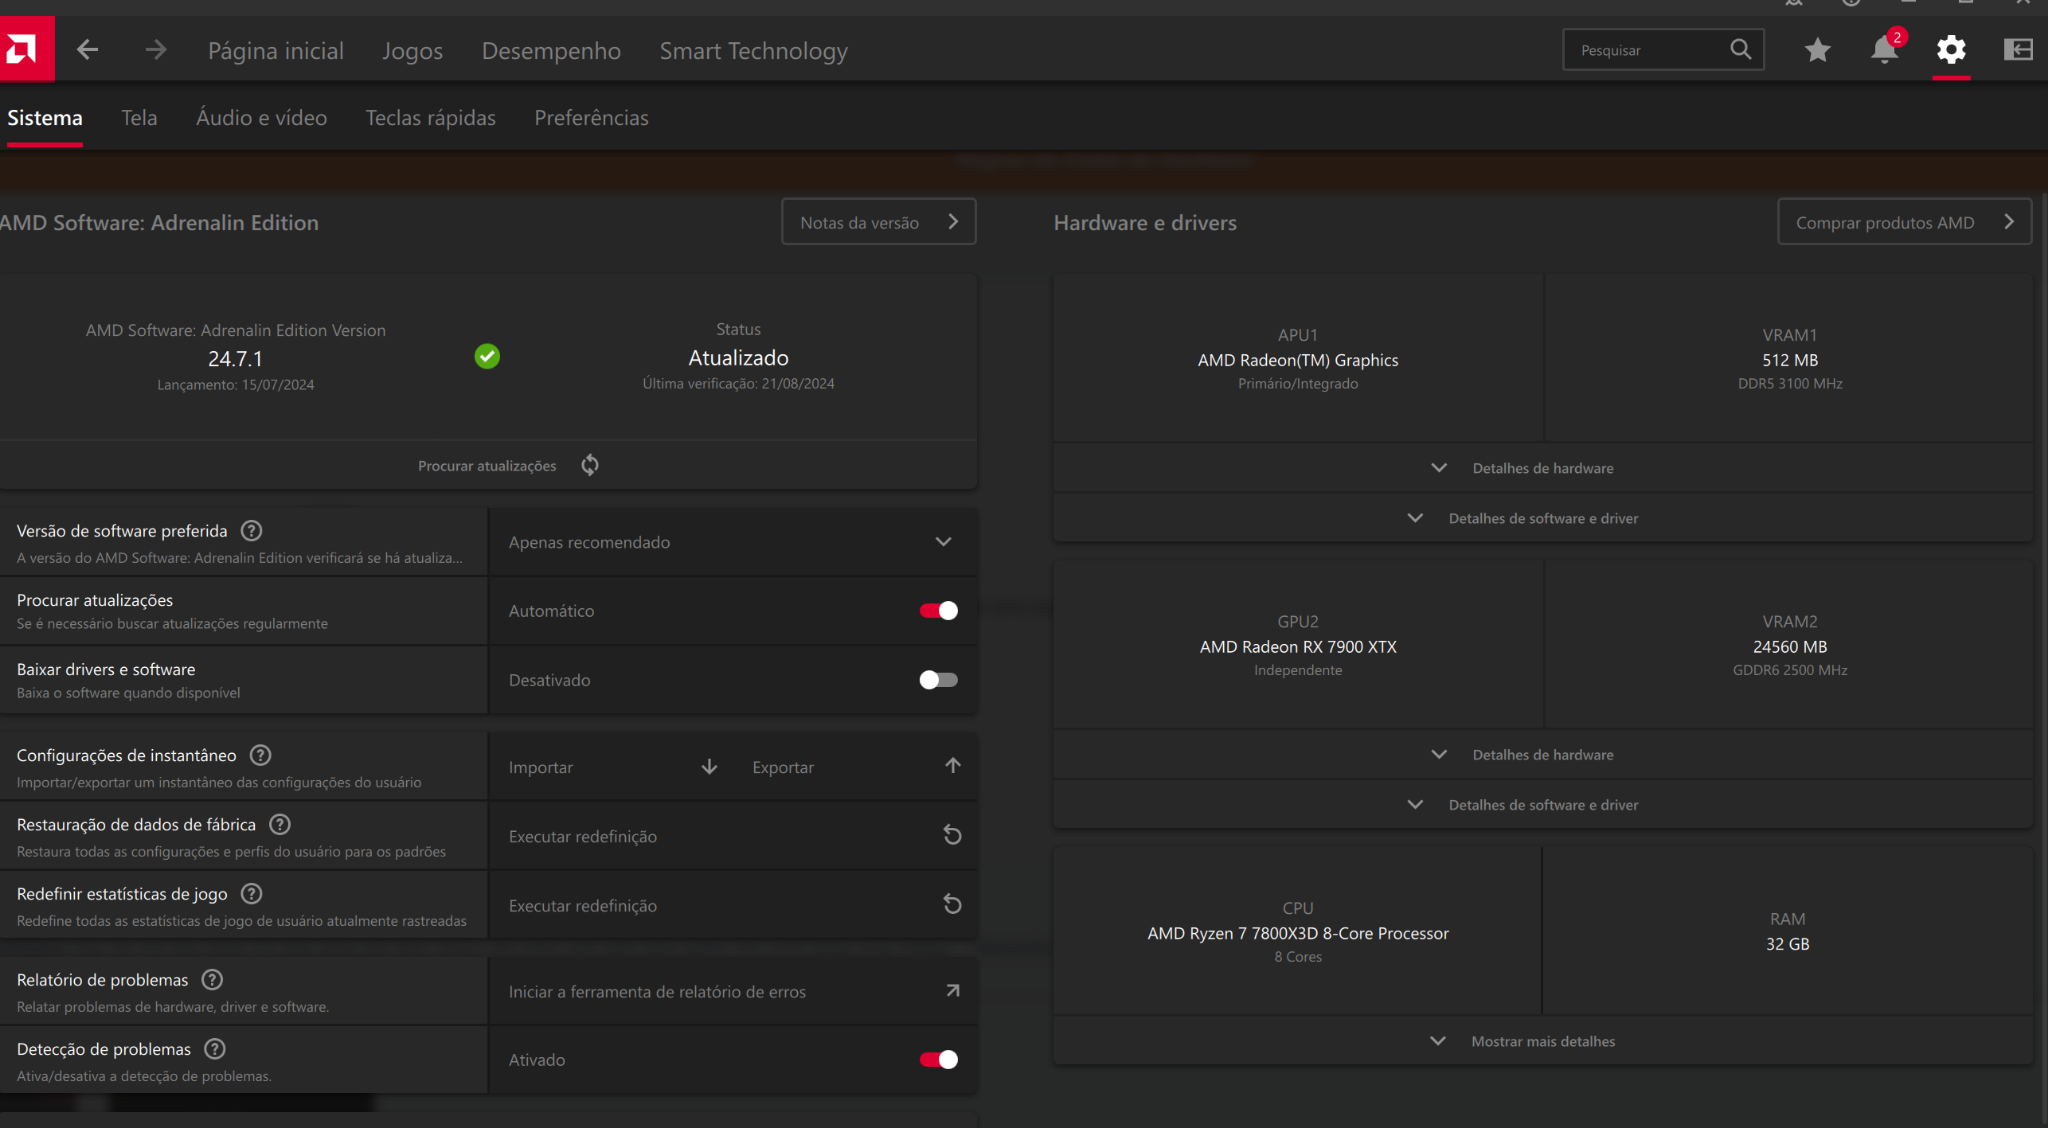
Task: Click Exportar snapshot button
Action: point(856,767)
